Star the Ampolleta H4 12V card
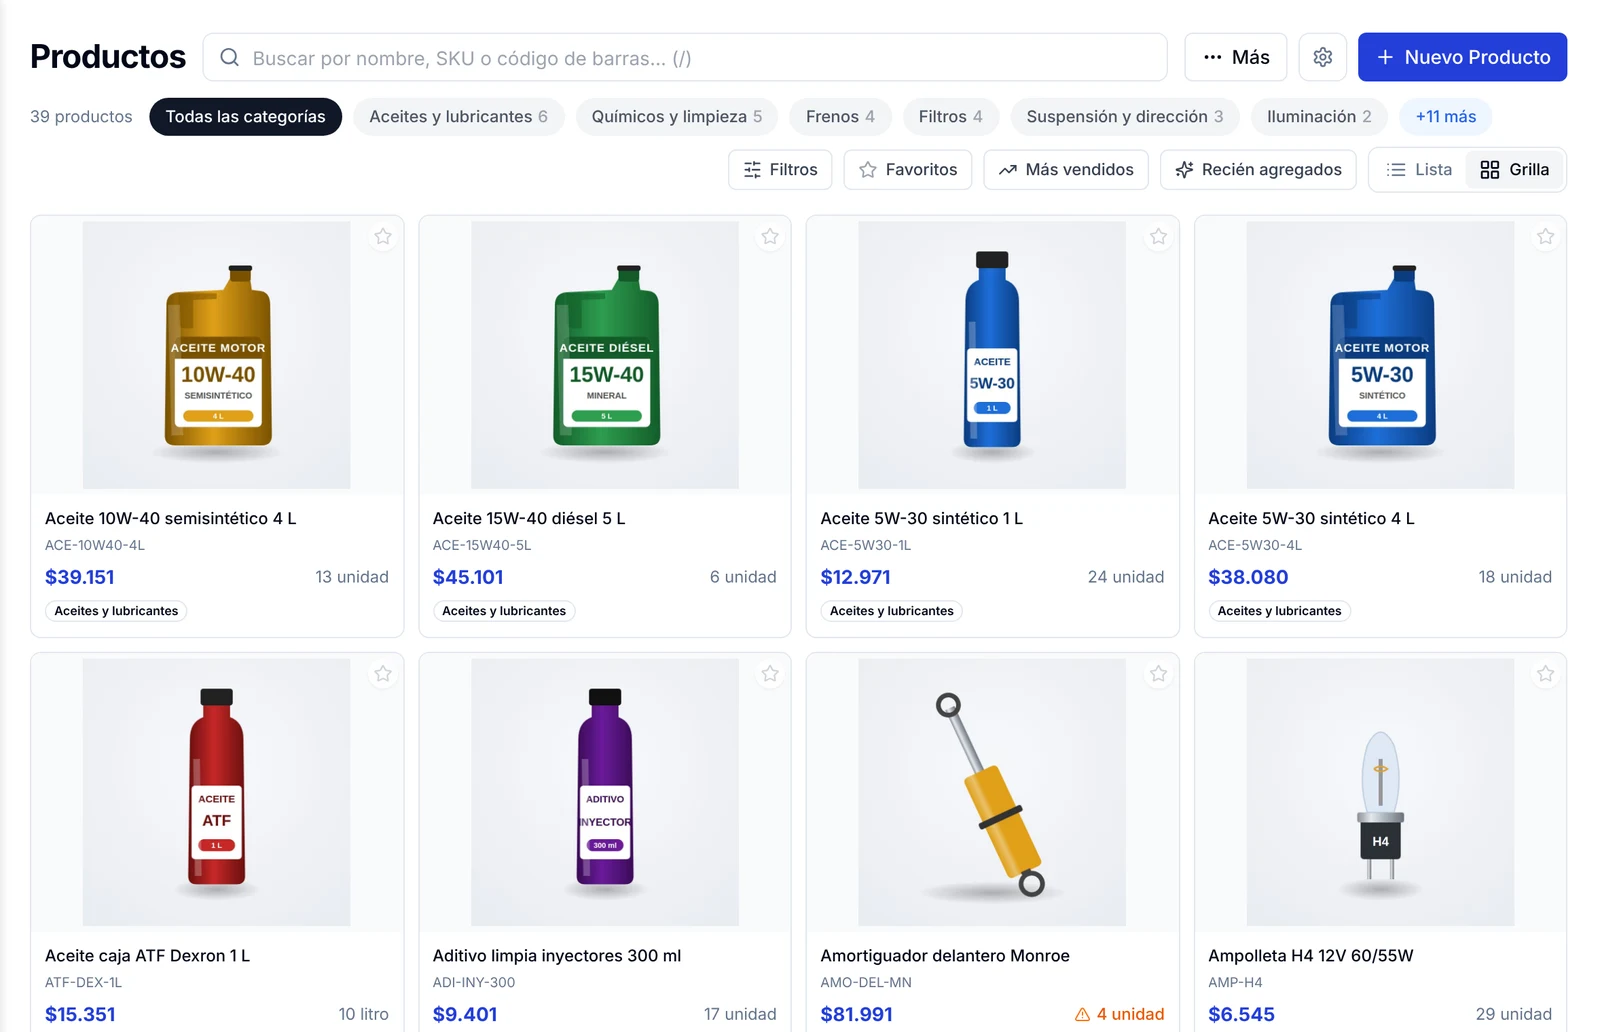The image size is (1600, 1032). (1546, 674)
